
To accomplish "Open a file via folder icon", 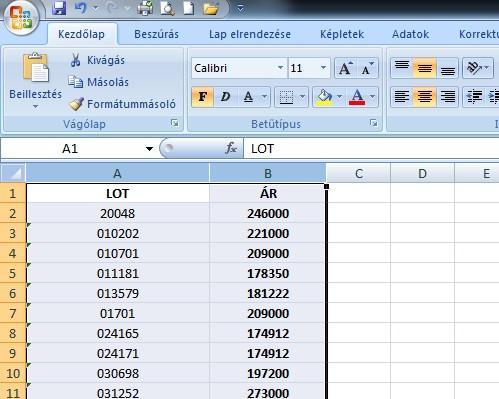I will tap(211, 8).
